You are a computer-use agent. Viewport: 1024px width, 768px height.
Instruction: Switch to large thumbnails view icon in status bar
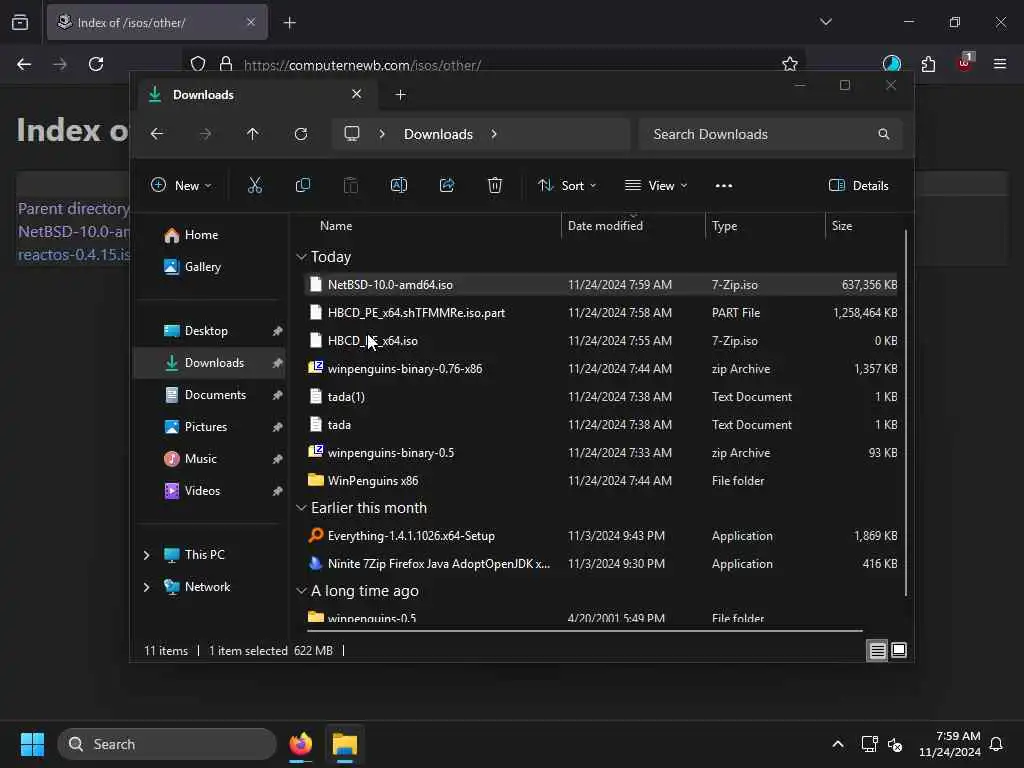click(899, 650)
